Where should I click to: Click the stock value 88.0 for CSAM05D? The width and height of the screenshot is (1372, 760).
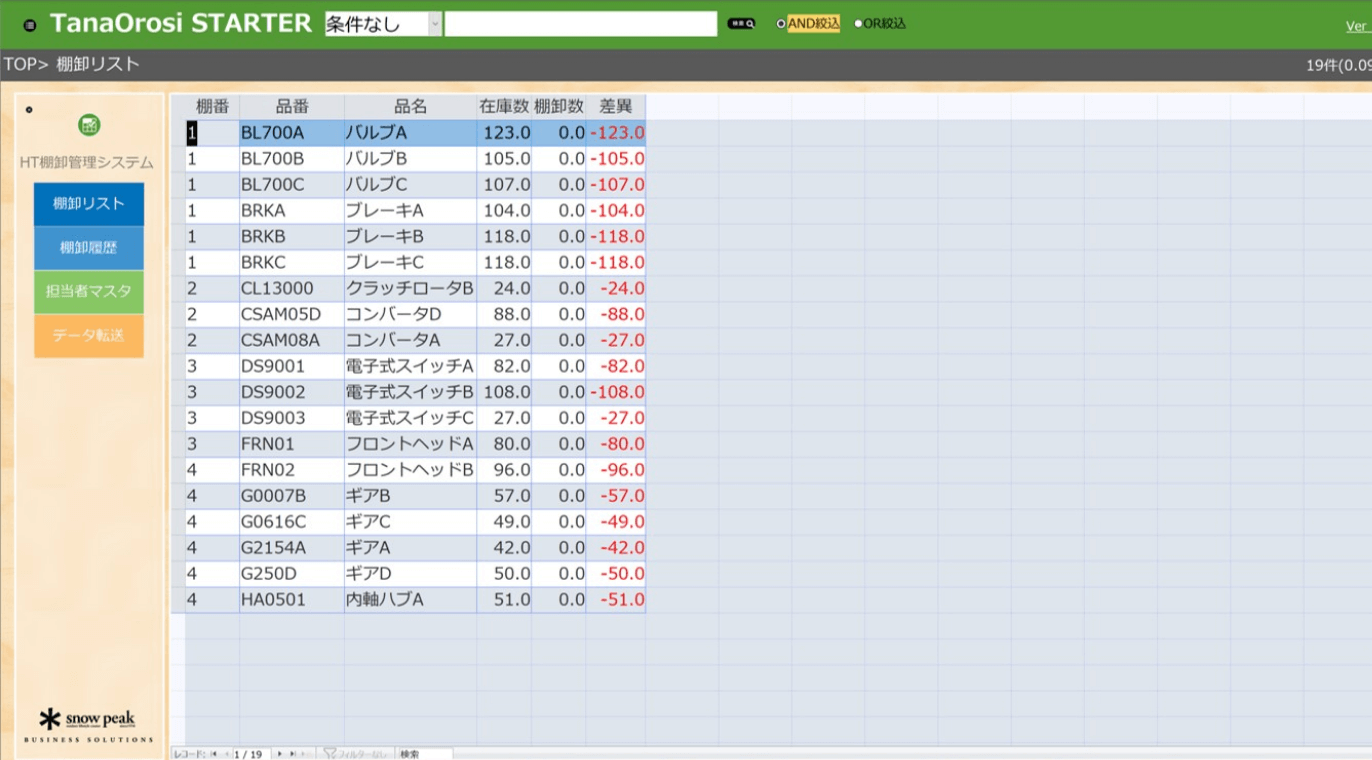(504, 315)
